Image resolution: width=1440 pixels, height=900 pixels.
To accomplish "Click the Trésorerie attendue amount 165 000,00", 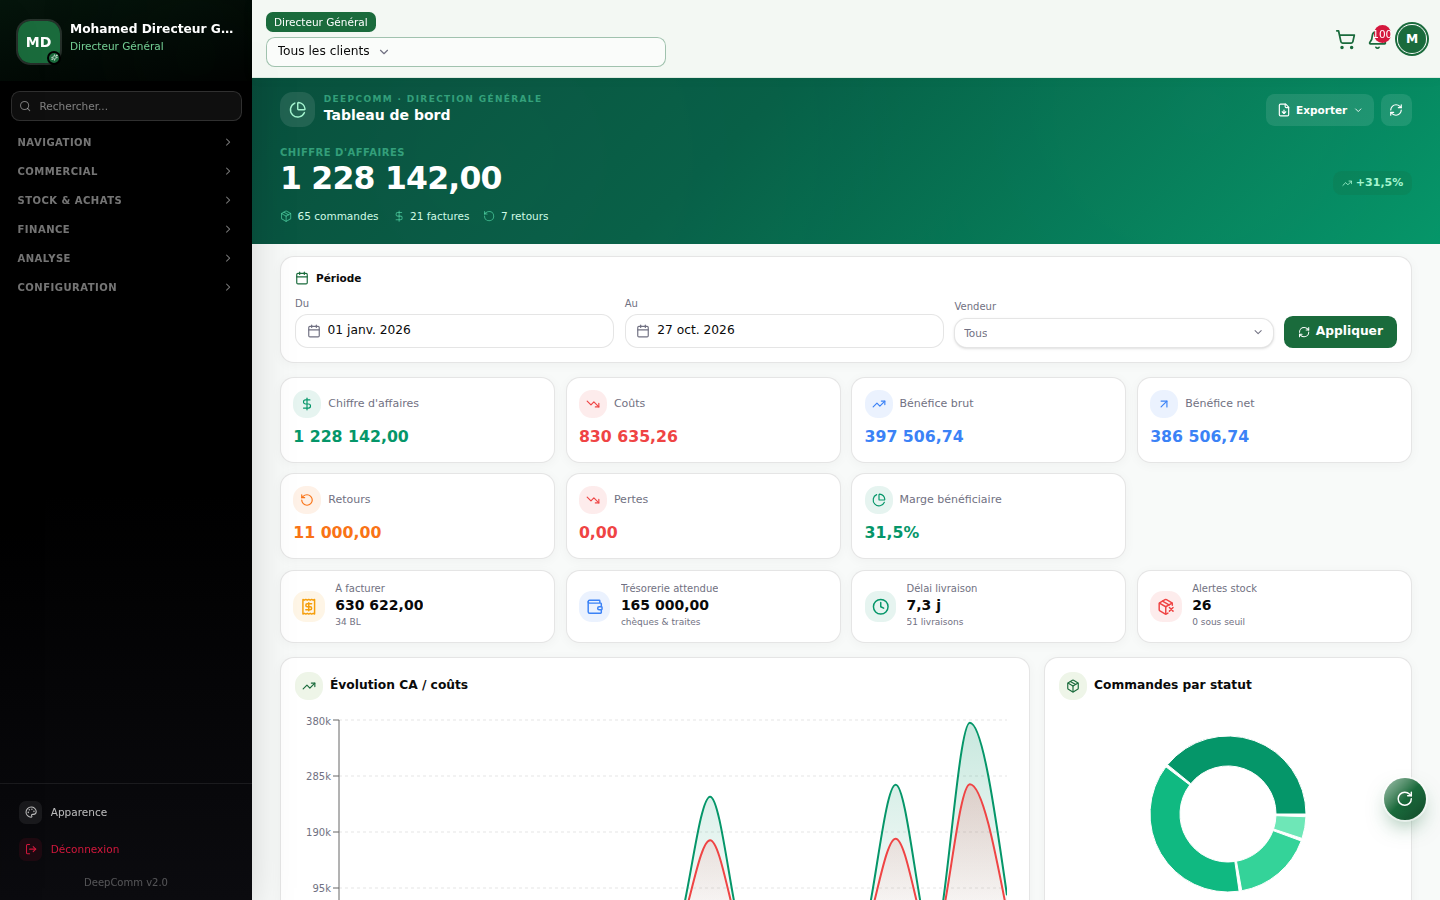I will point(665,605).
